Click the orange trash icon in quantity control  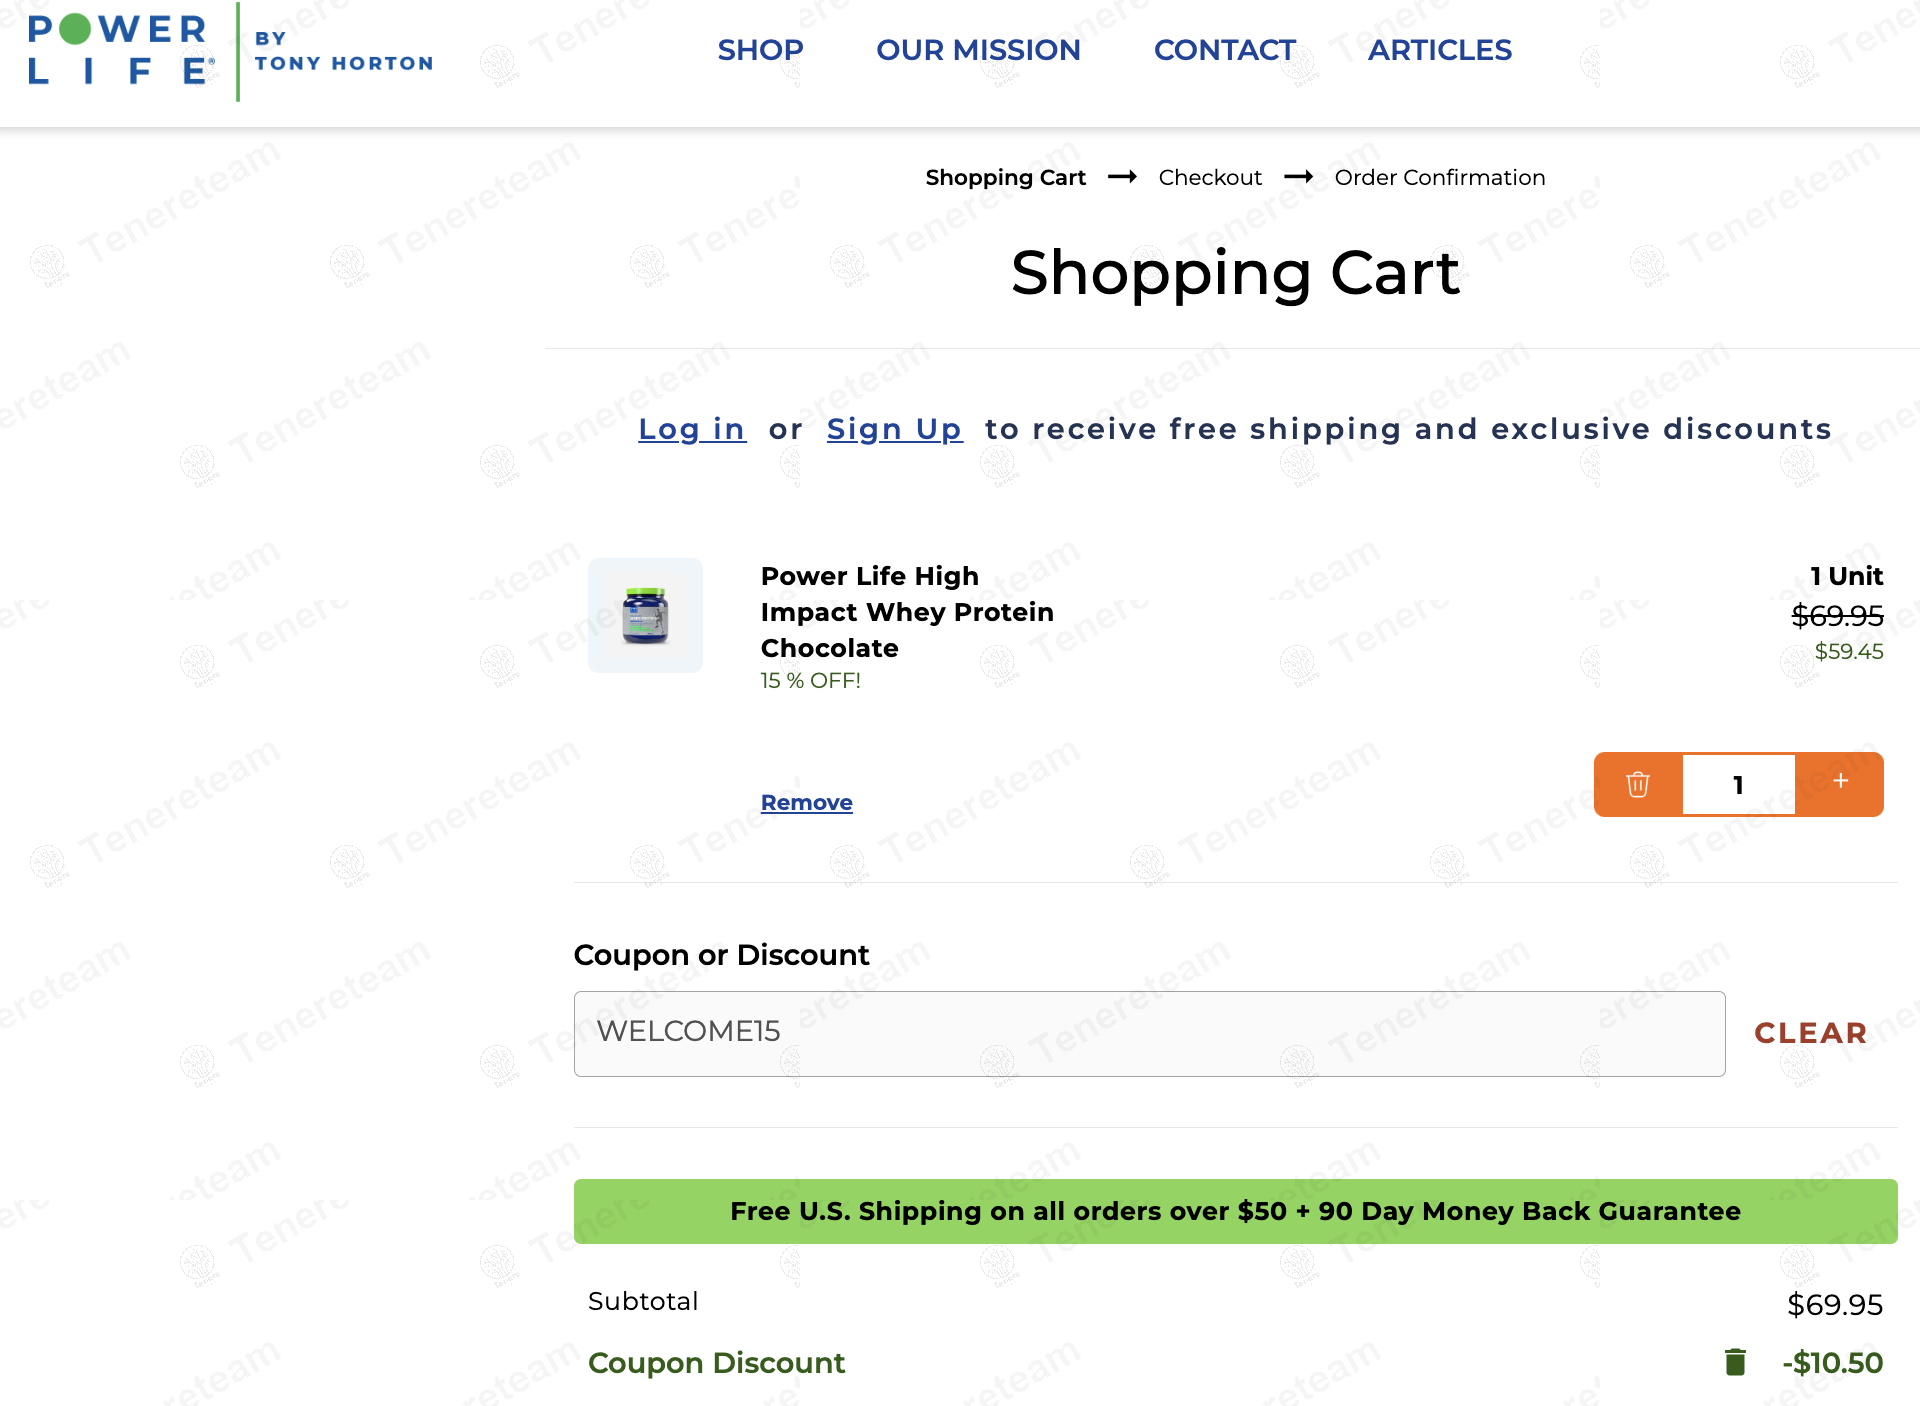tap(1638, 784)
